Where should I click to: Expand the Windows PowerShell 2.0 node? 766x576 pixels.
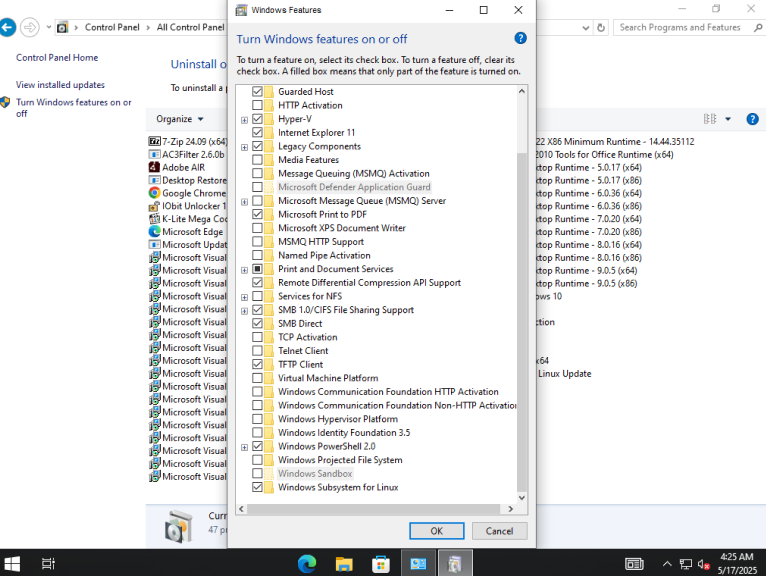tap(244, 447)
